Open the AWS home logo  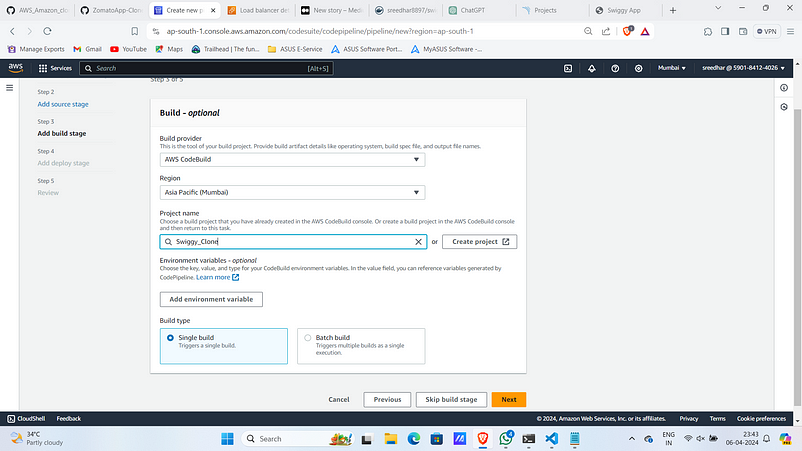pos(15,68)
